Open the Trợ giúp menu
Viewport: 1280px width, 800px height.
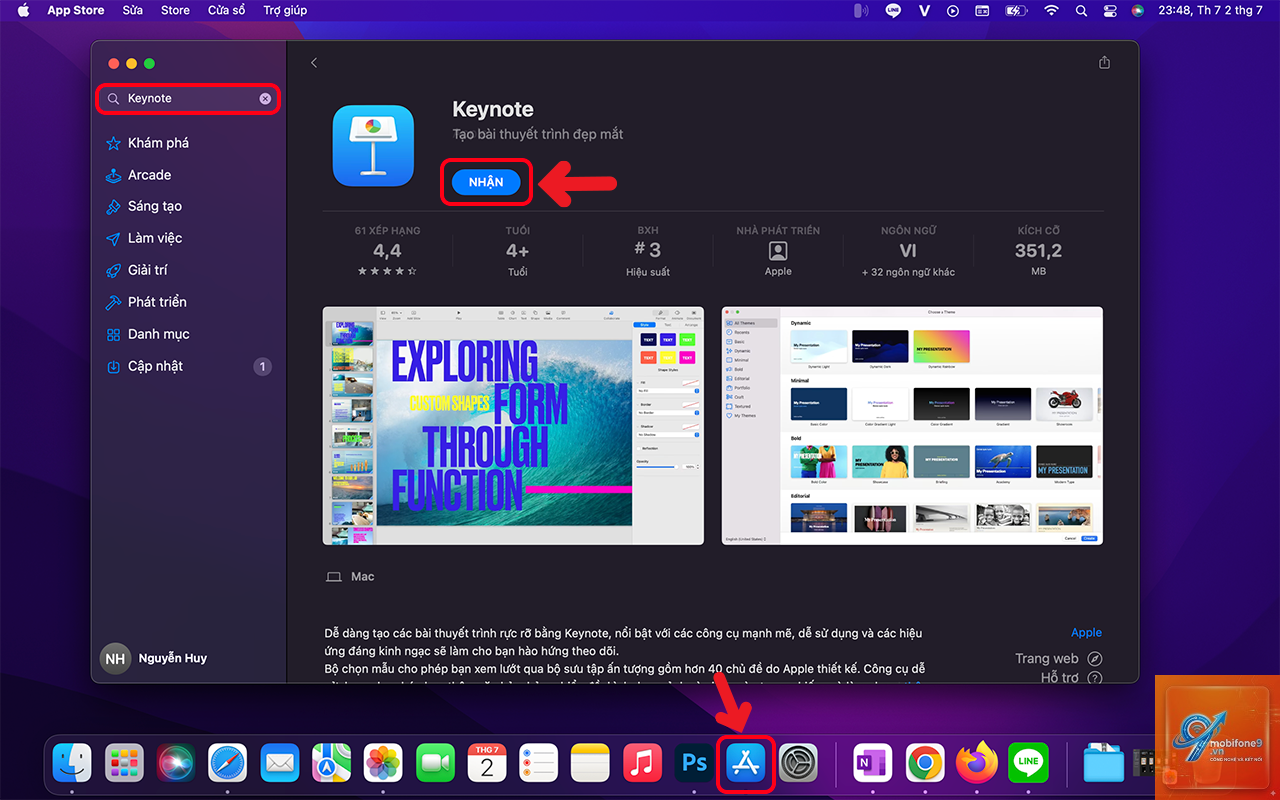[285, 10]
